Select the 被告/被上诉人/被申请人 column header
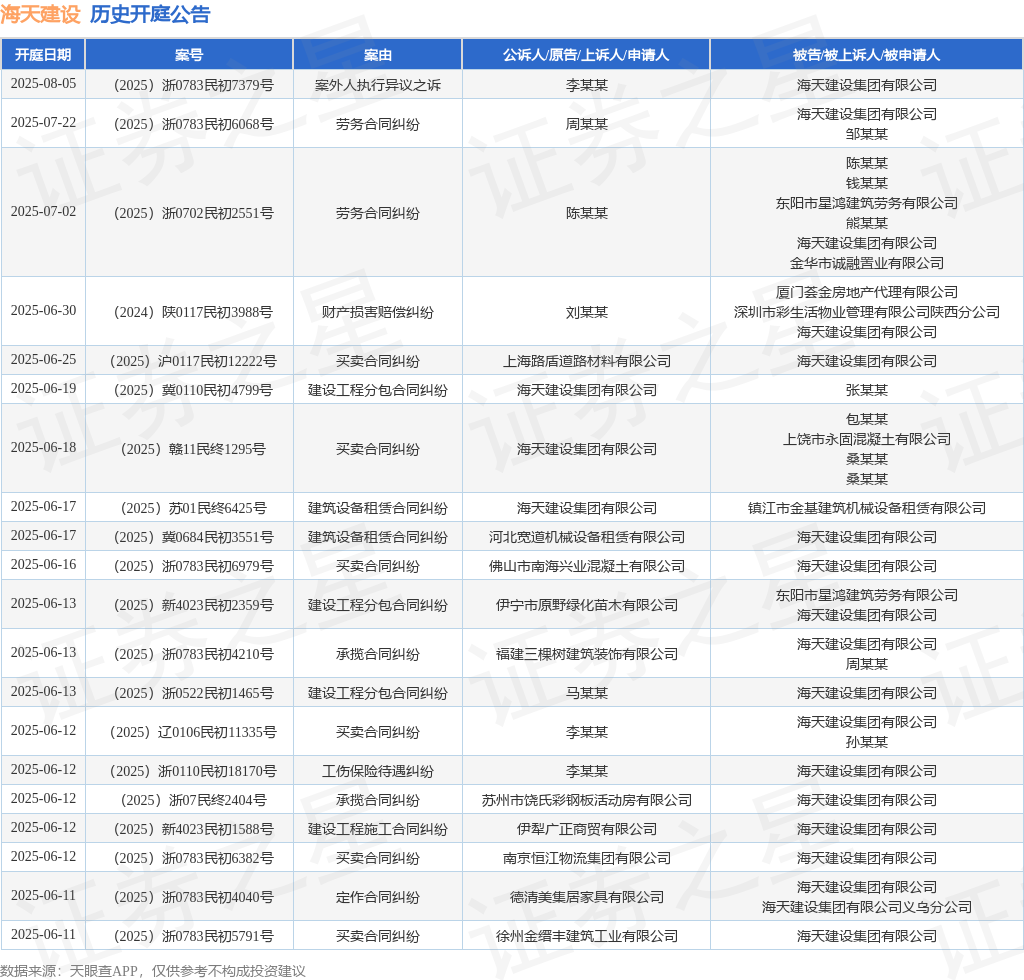Image resolution: width=1024 pixels, height=980 pixels. (867, 55)
